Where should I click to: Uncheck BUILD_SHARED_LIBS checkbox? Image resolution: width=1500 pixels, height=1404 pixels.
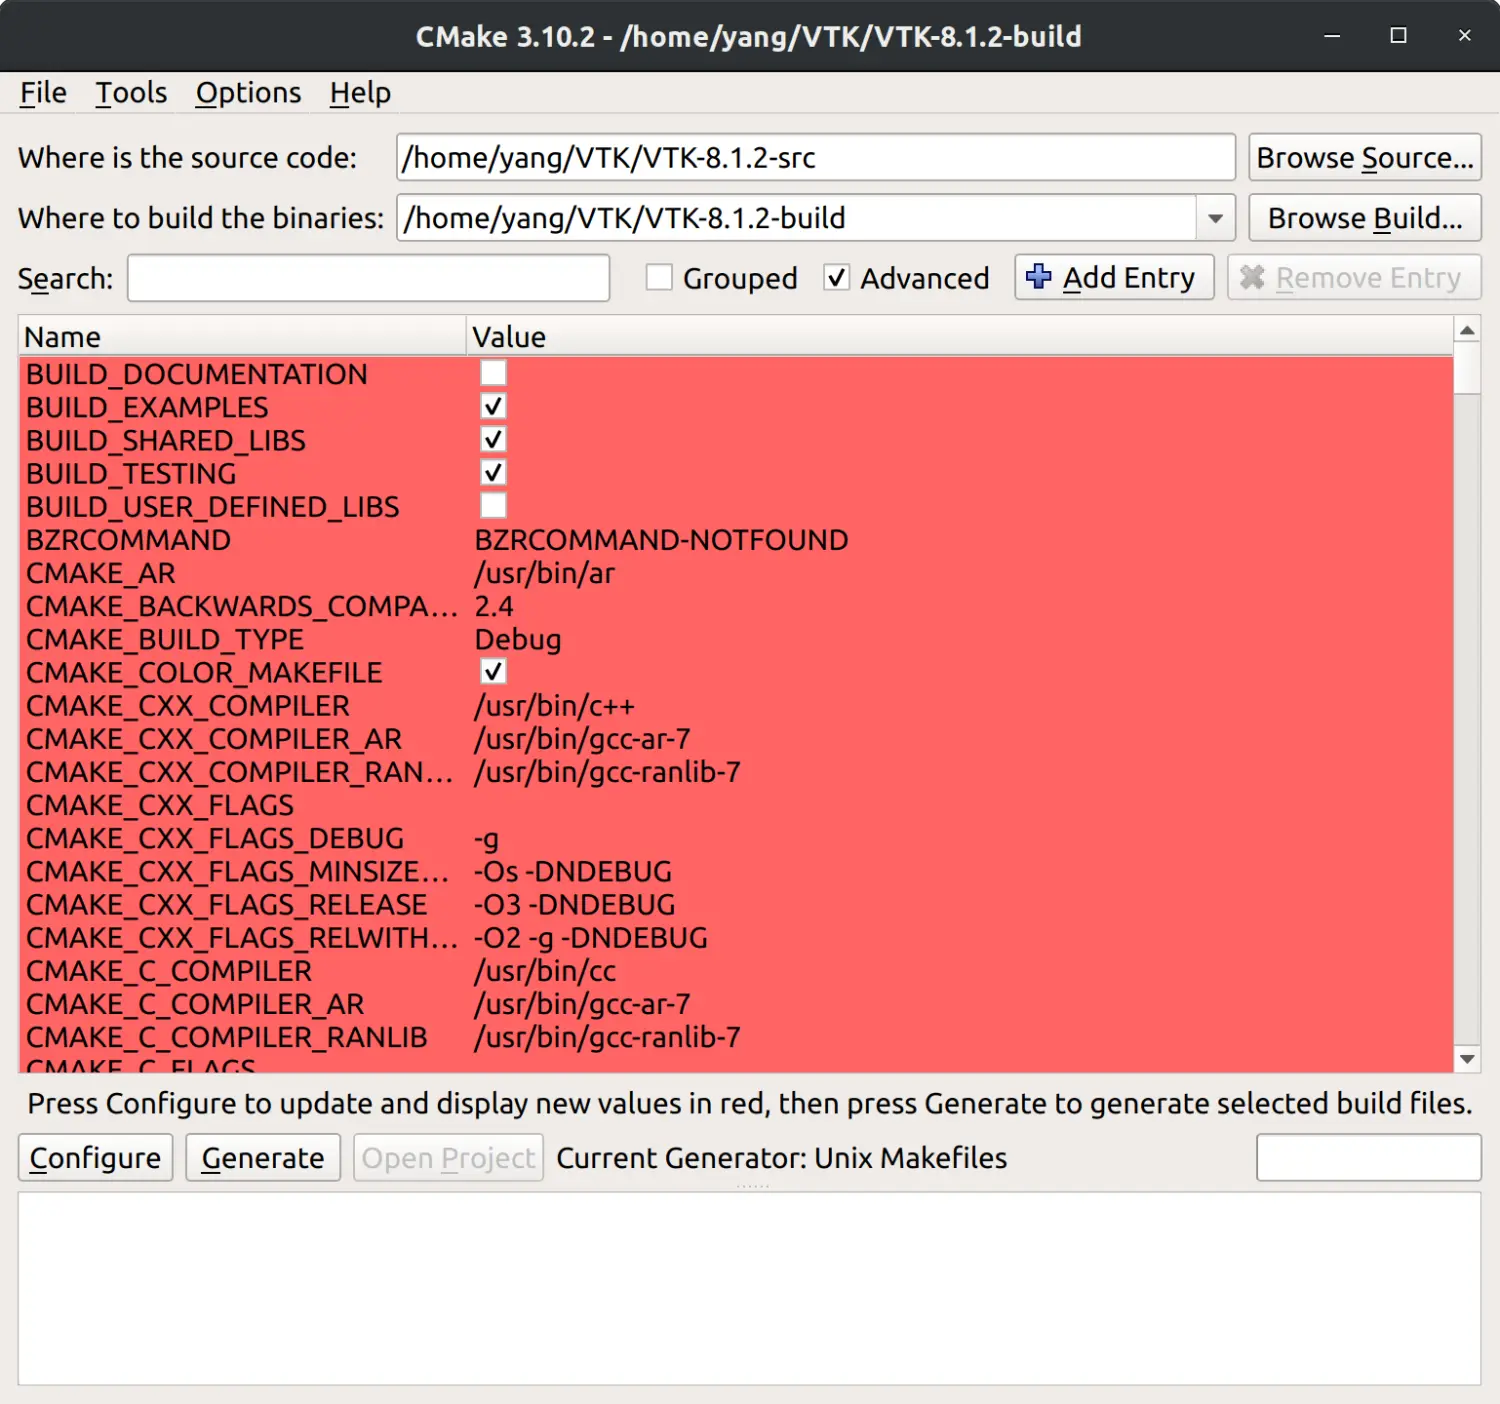tap(493, 439)
